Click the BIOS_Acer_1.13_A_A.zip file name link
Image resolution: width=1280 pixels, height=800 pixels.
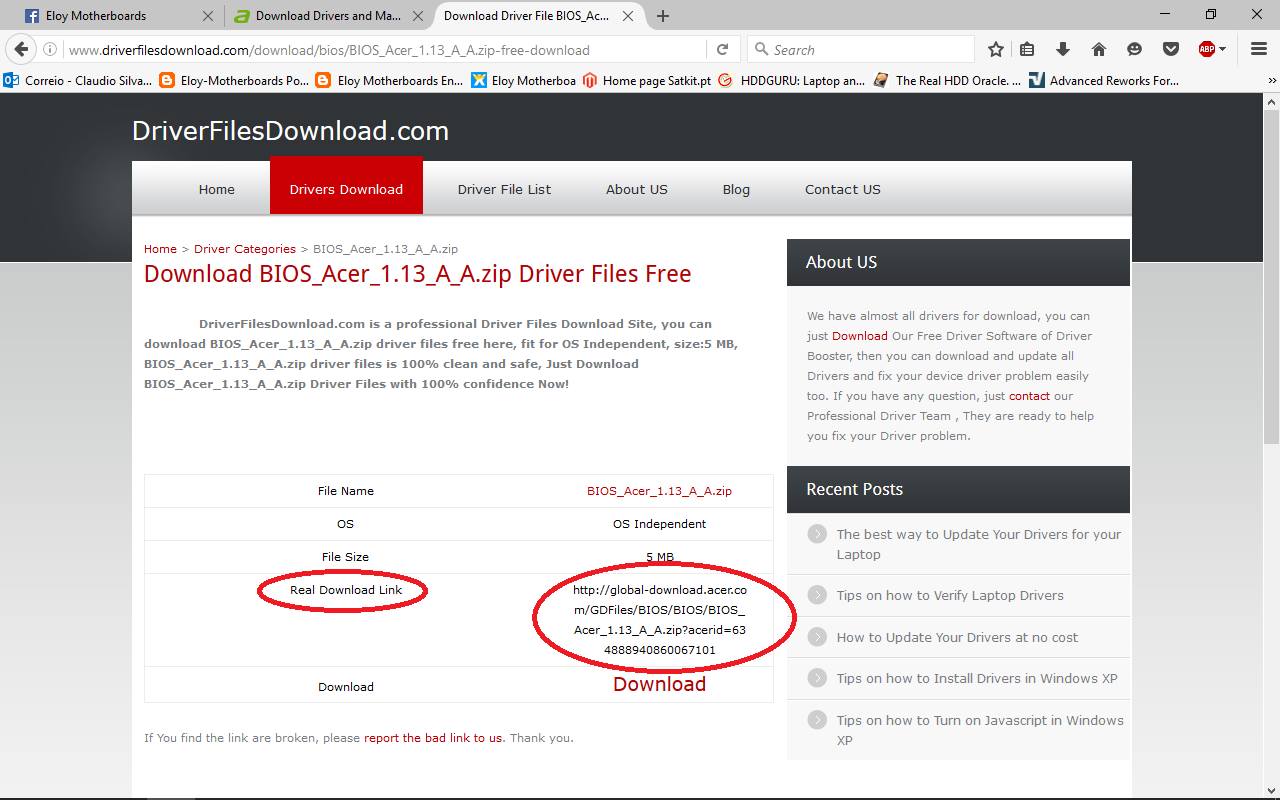click(x=659, y=491)
